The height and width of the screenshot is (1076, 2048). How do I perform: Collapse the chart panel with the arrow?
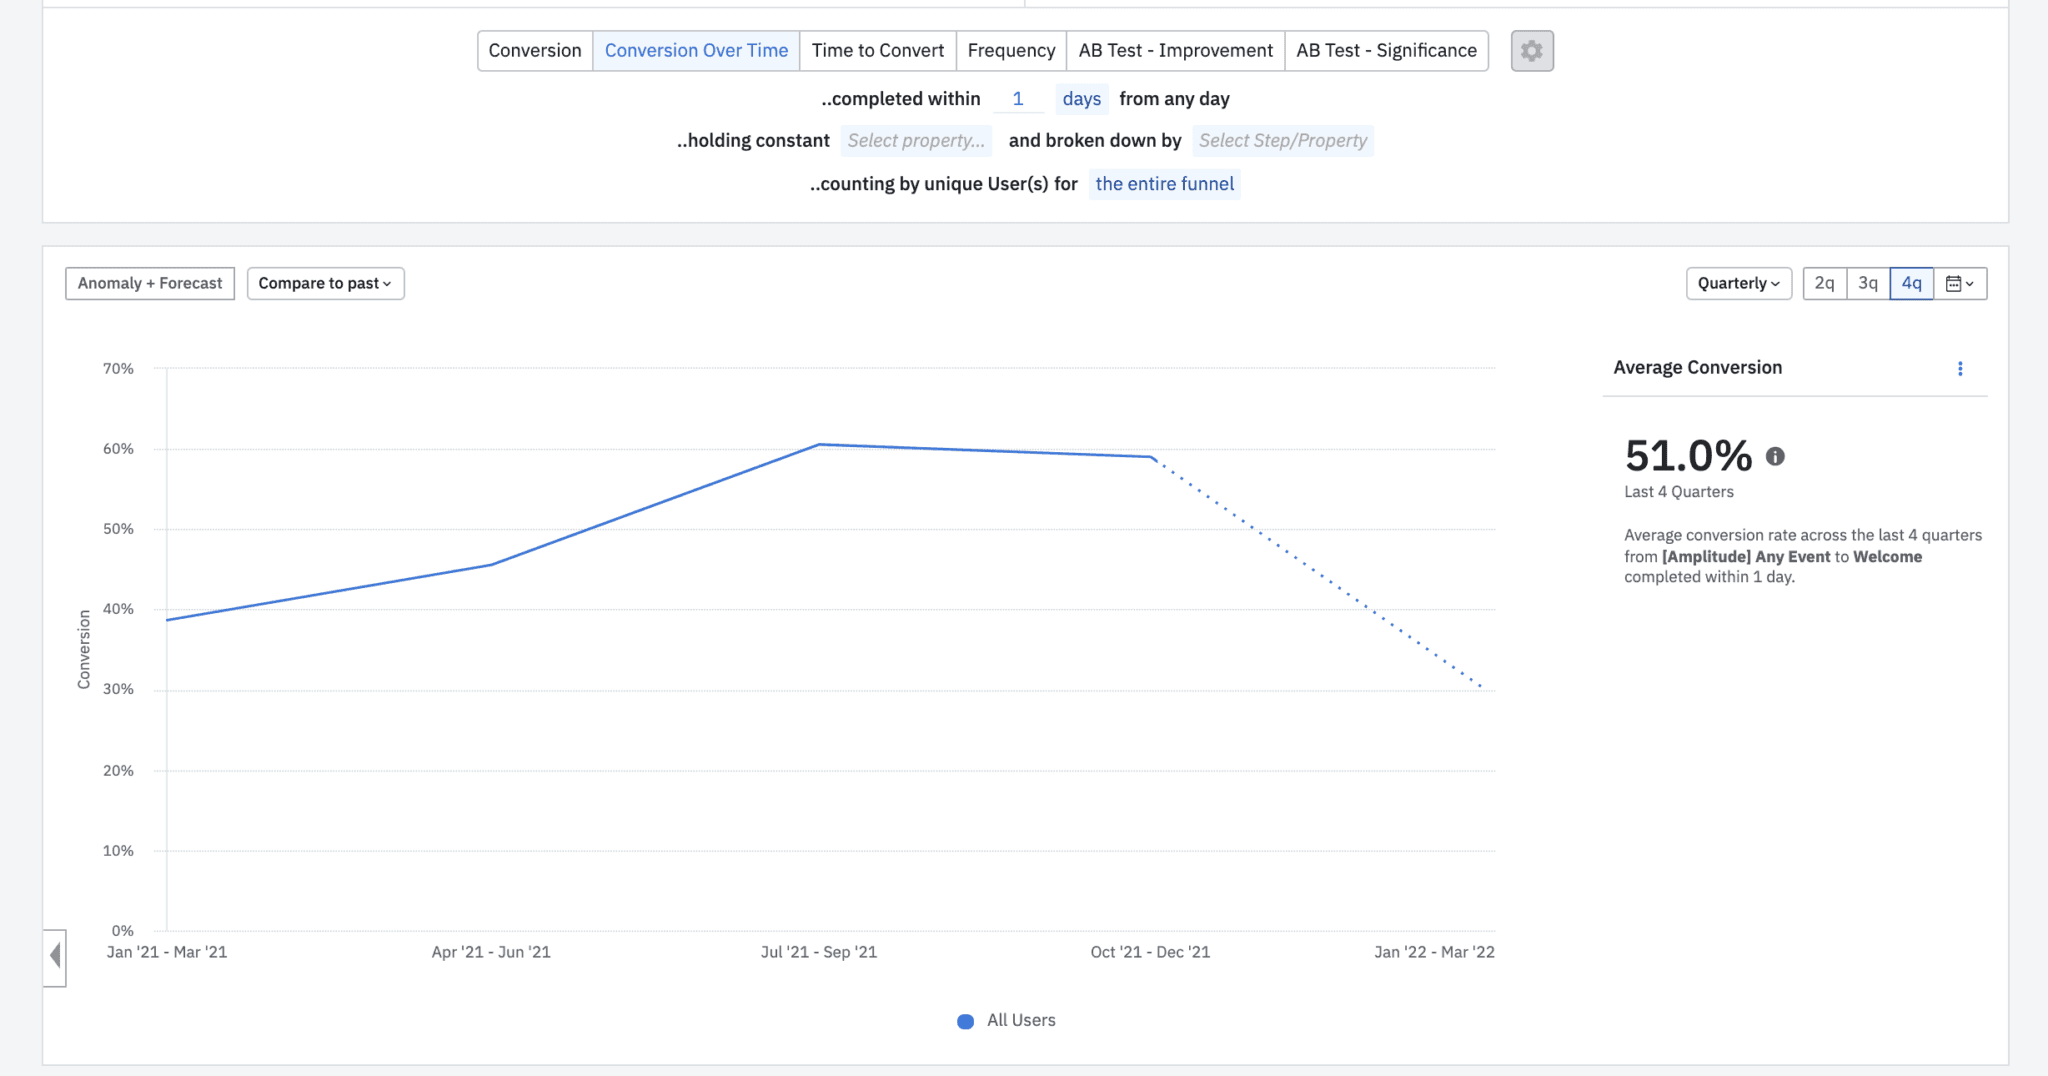tap(54, 955)
